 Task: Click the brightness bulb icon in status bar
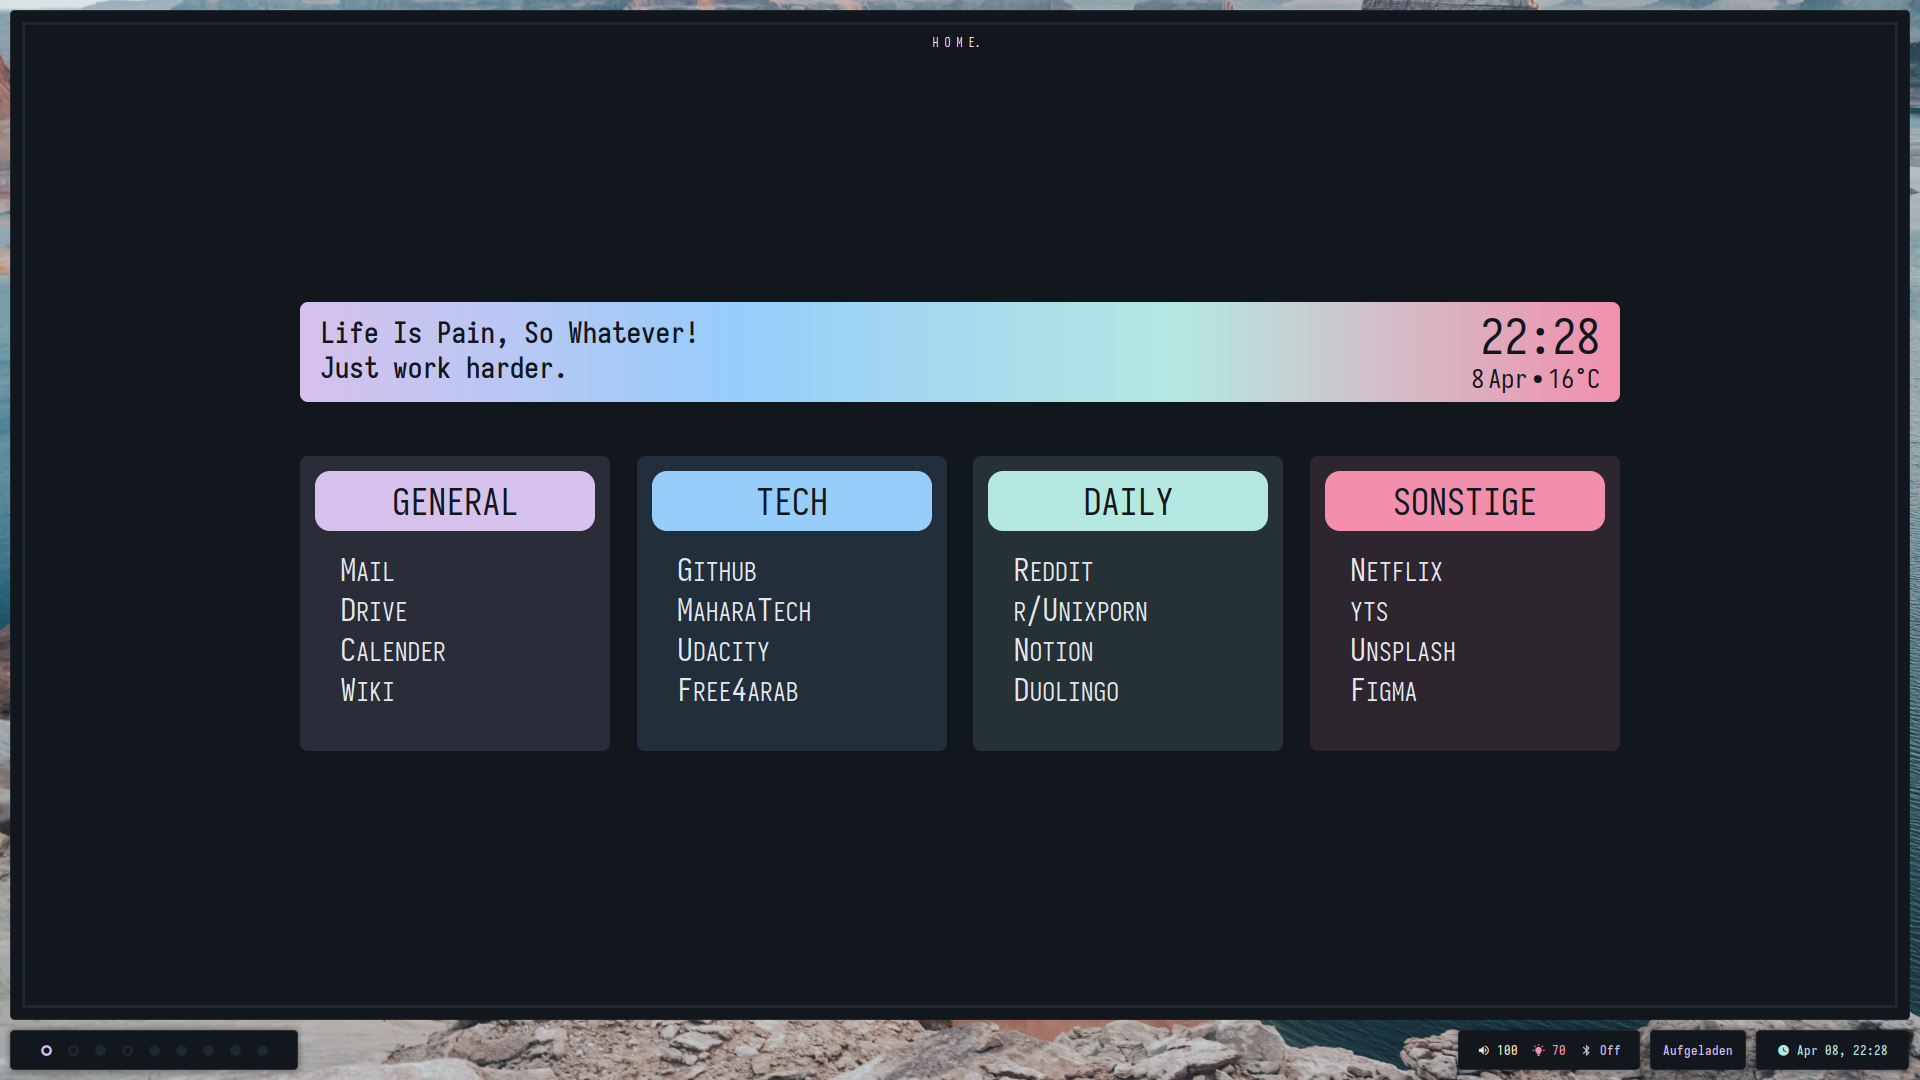tap(1538, 1050)
